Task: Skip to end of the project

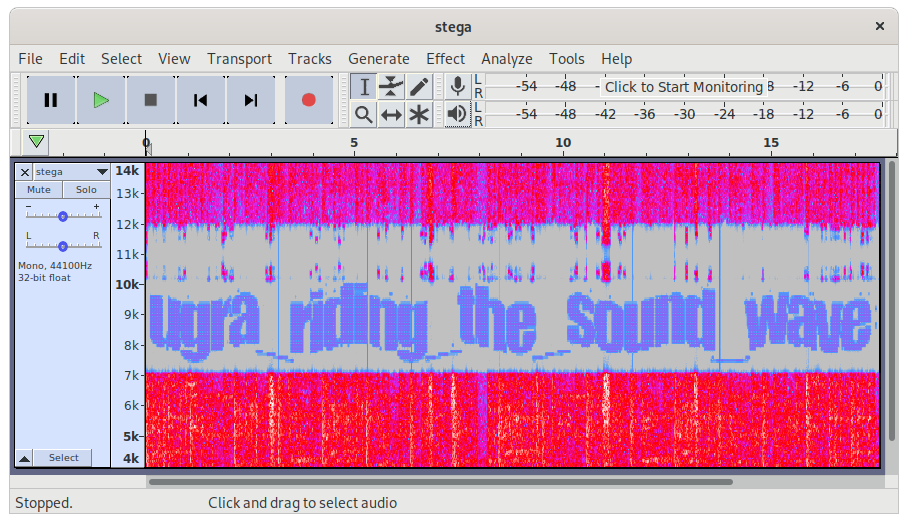Action: click(x=251, y=100)
